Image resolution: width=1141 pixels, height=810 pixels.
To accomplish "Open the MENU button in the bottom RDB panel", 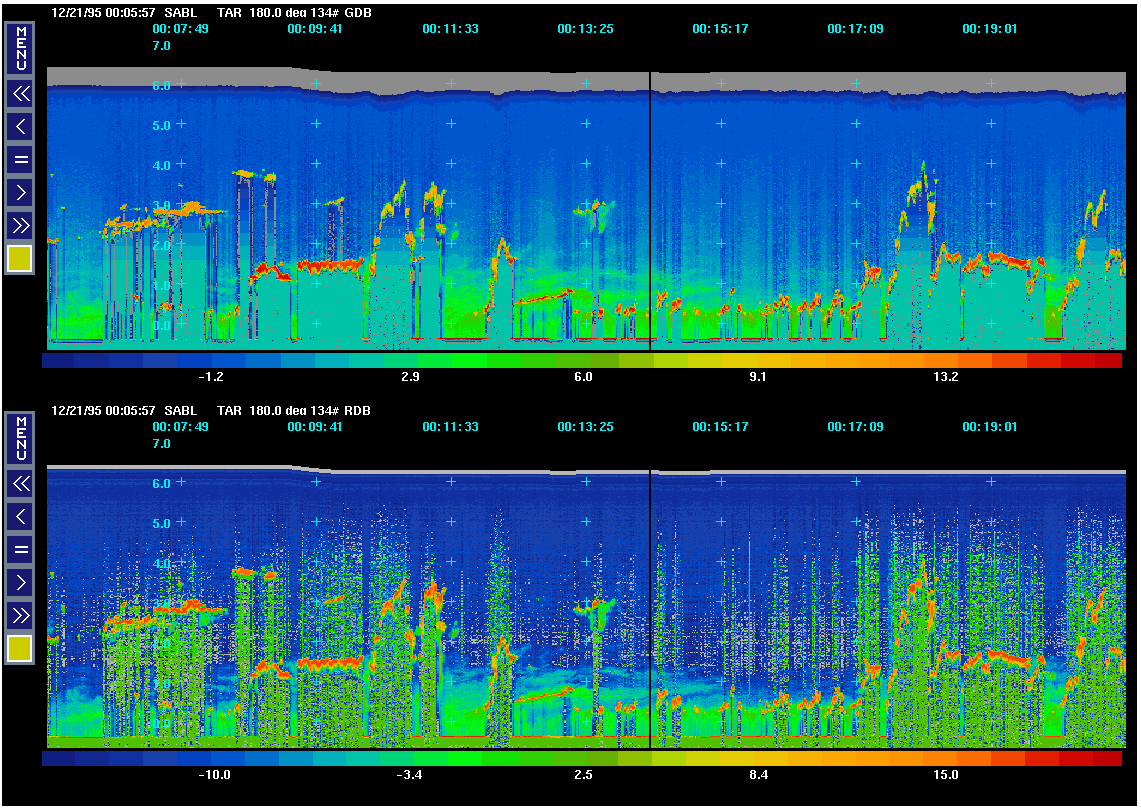I will pyautogui.click(x=20, y=438).
